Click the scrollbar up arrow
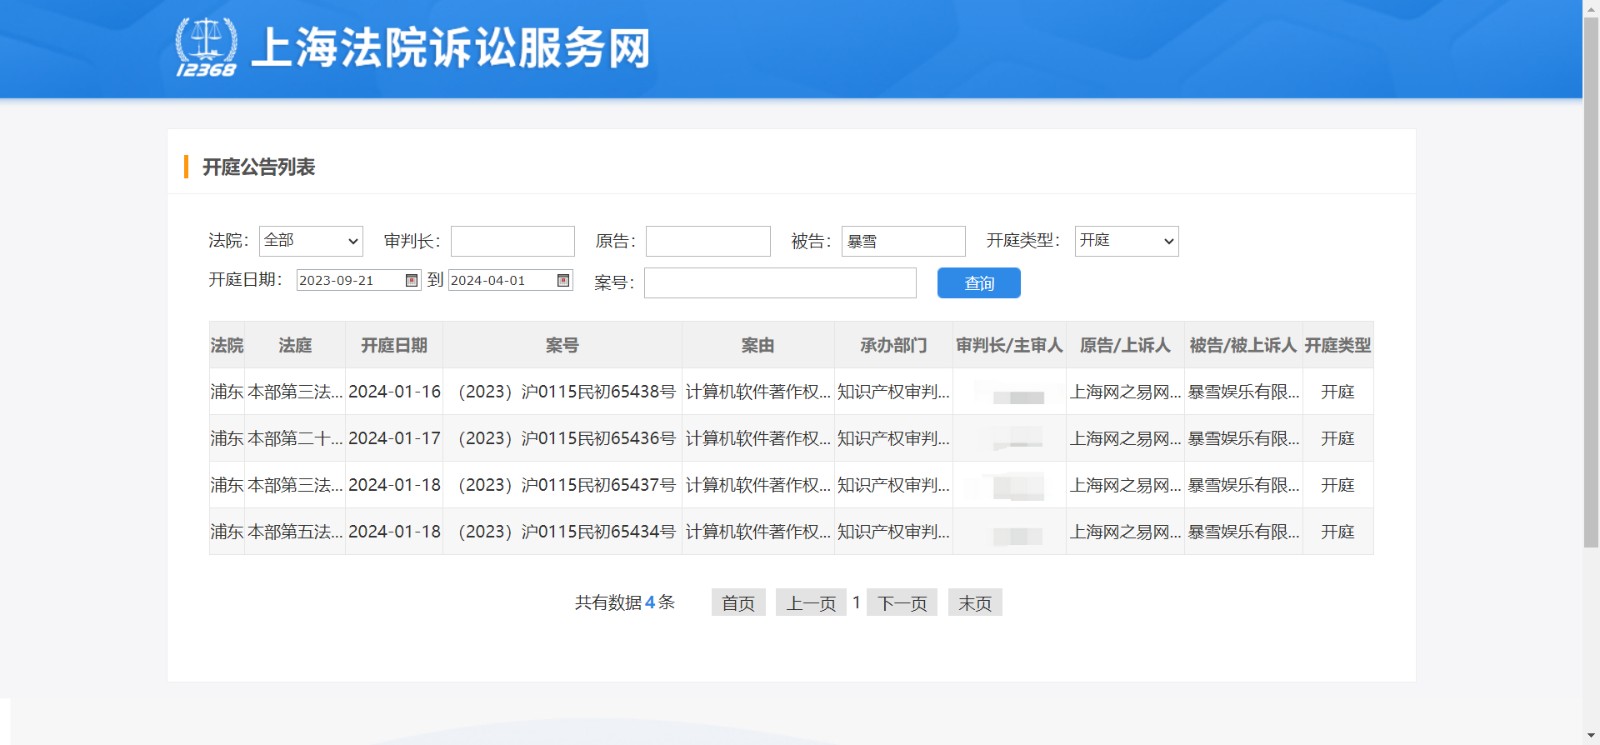The width and height of the screenshot is (1600, 745). [1590, 8]
